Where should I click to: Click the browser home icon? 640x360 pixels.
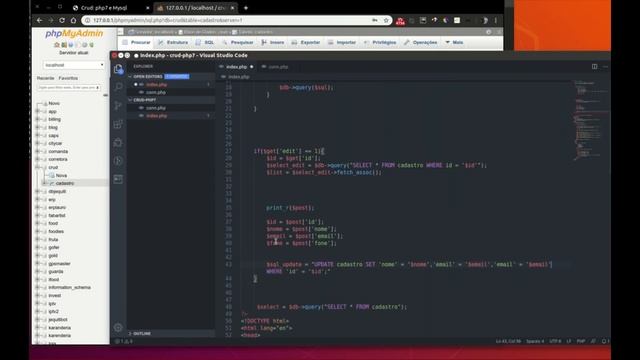(73, 20)
